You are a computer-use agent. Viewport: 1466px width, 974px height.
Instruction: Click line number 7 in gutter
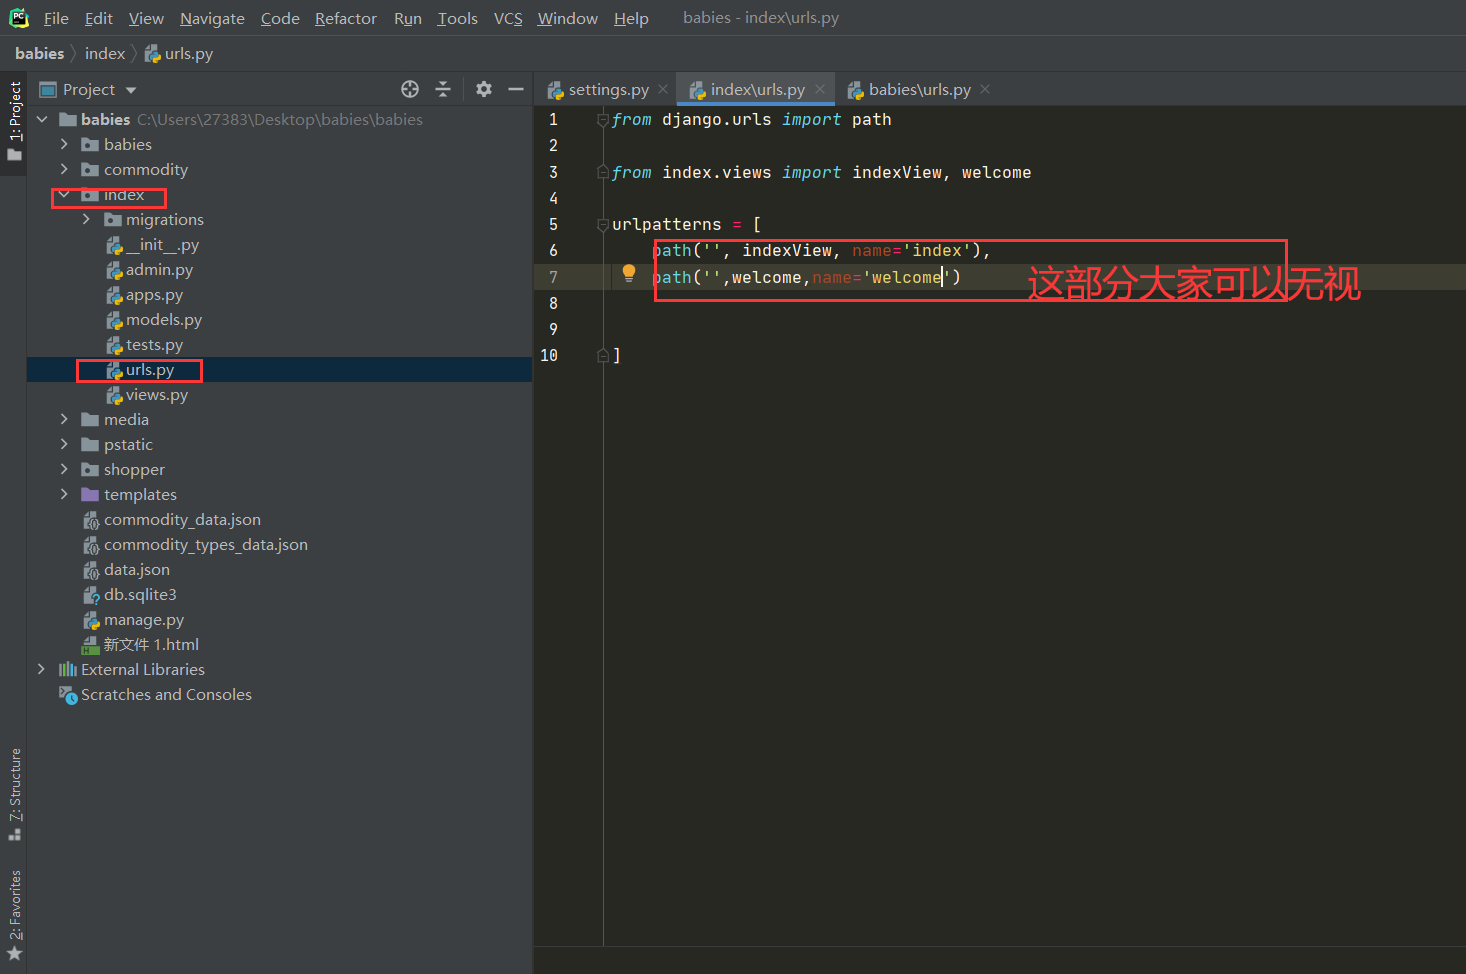click(553, 277)
